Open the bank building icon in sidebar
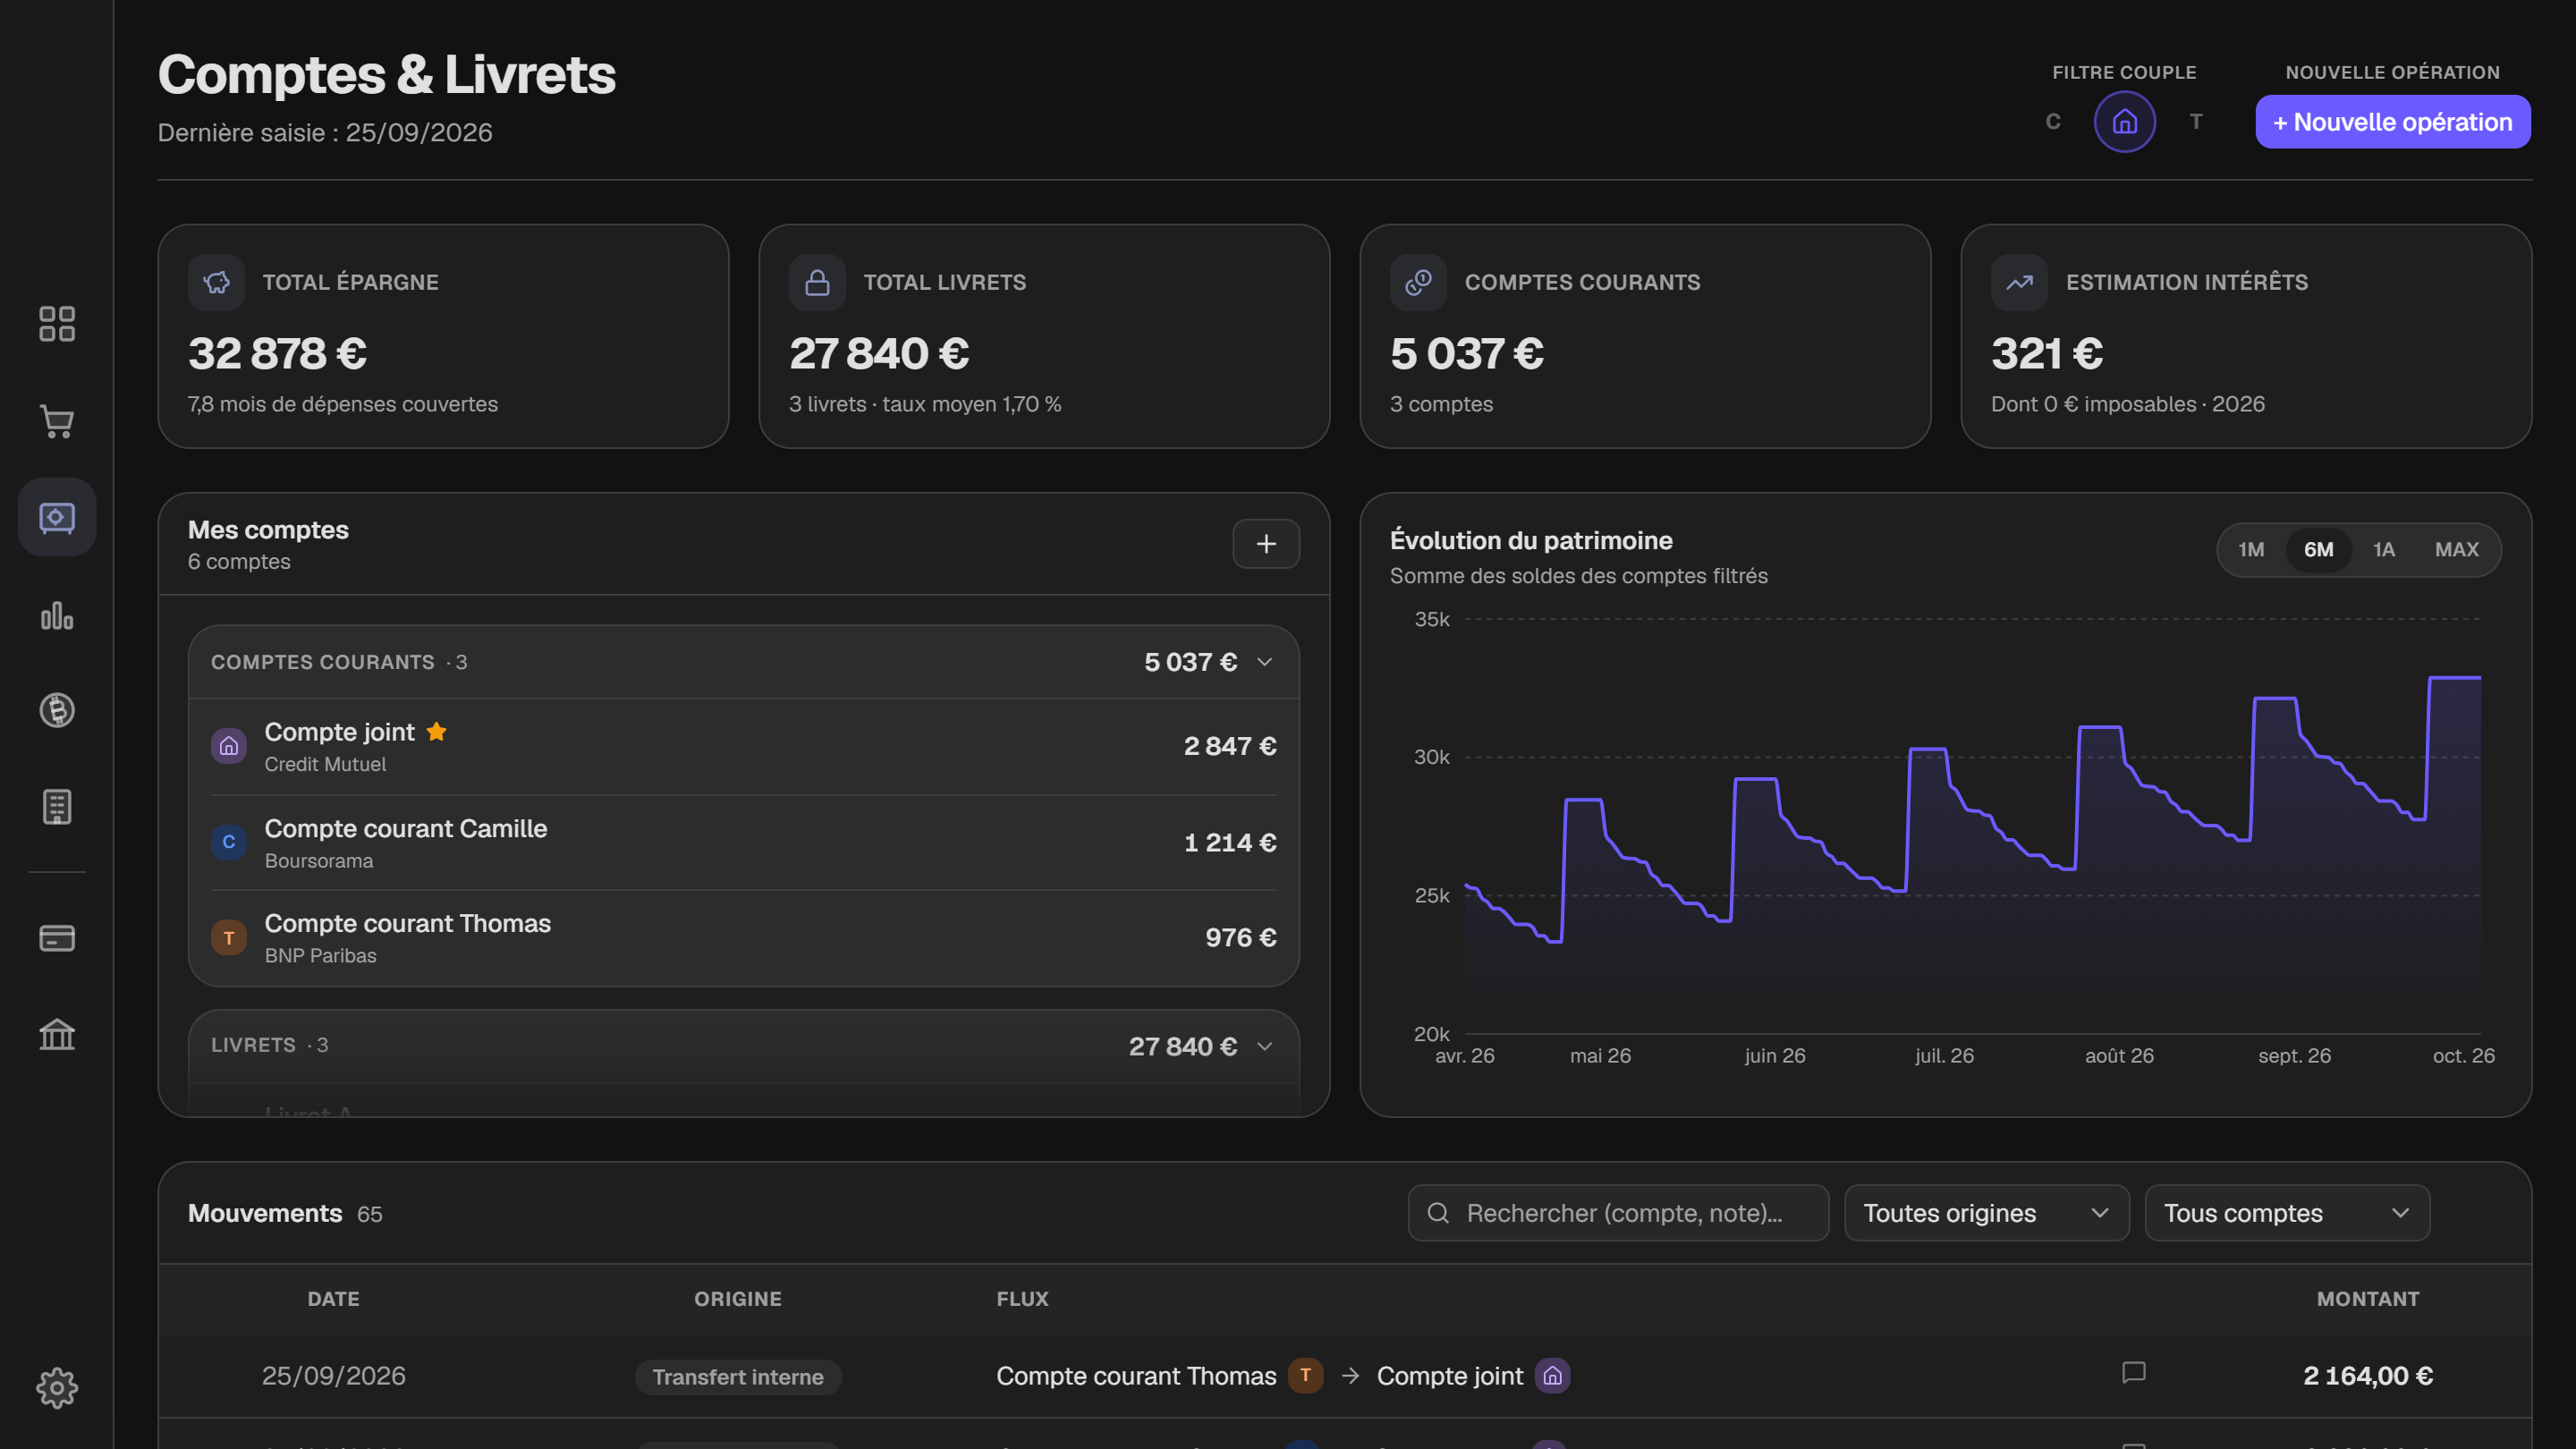This screenshot has width=2576, height=1449. [x=57, y=1034]
